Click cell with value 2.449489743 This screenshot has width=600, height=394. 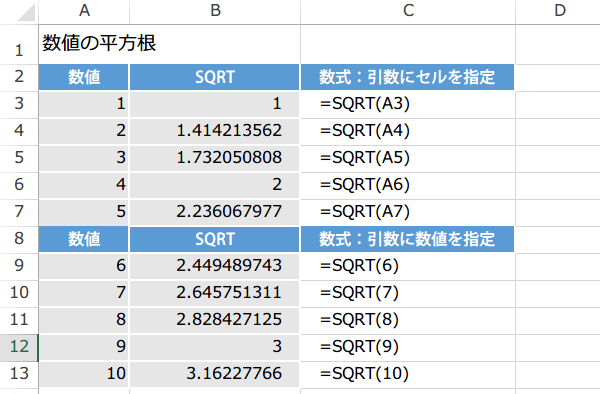pos(214,266)
